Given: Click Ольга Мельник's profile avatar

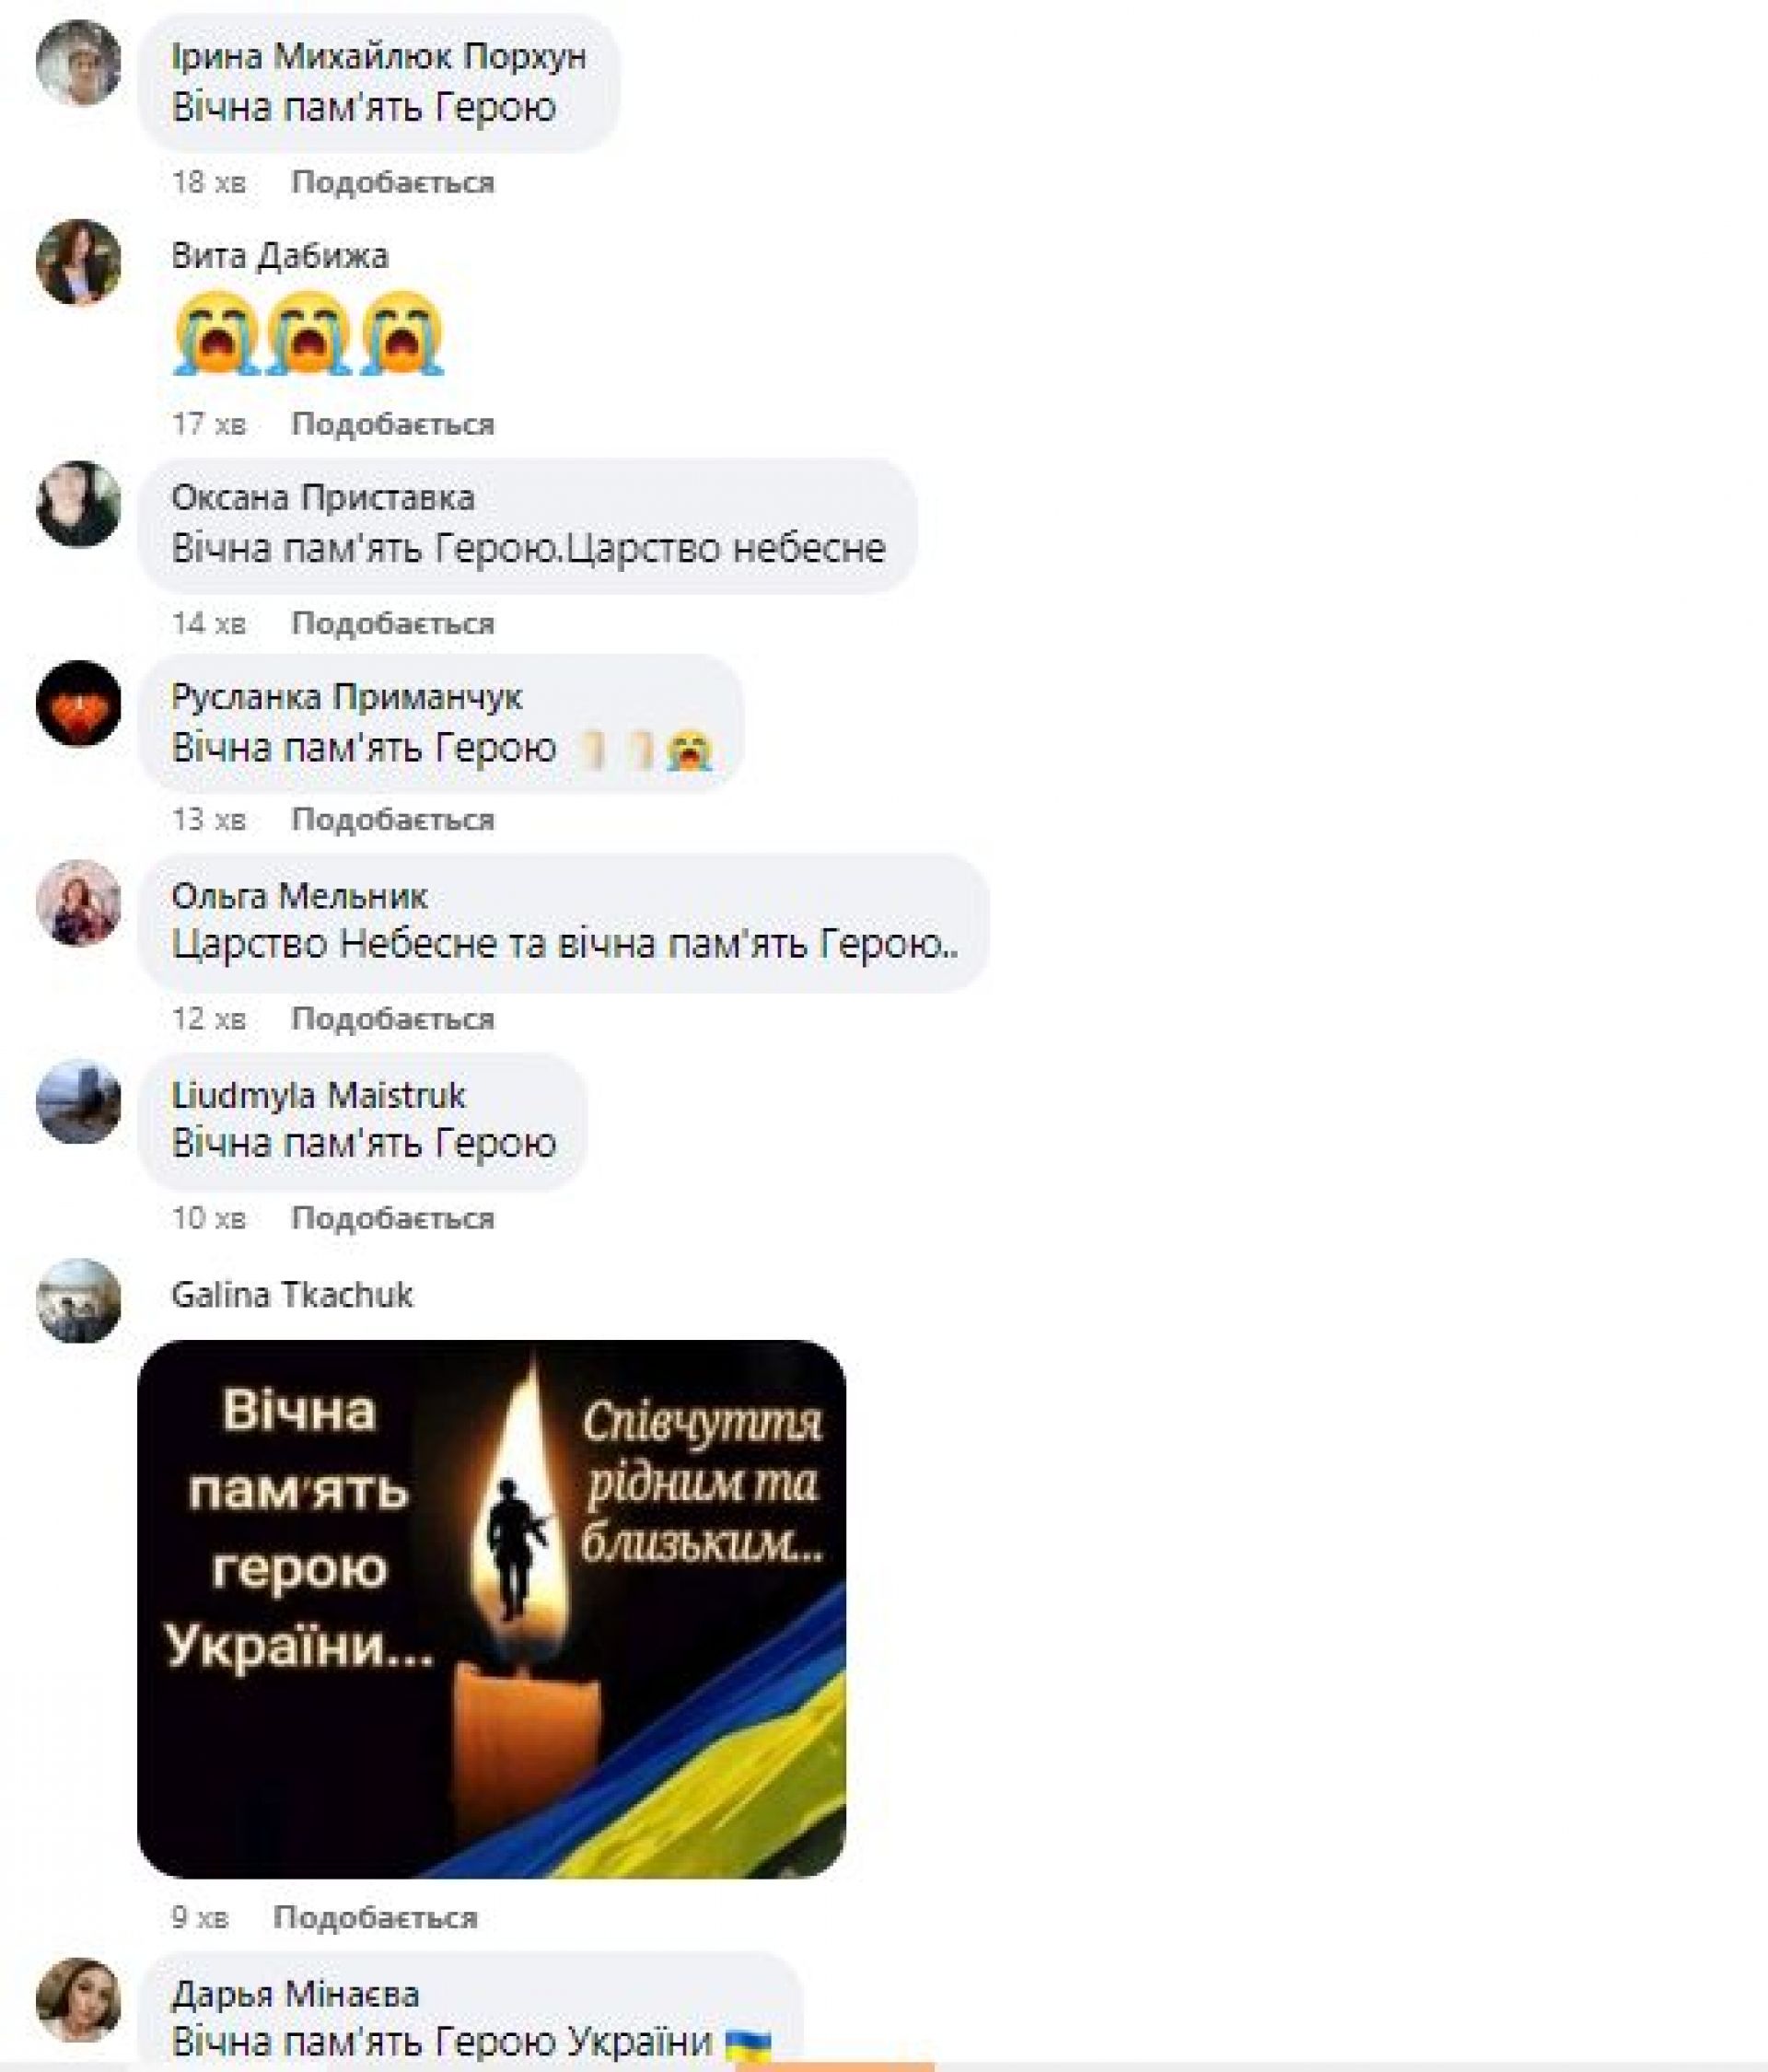Looking at the screenshot, I should coord(78,902).
